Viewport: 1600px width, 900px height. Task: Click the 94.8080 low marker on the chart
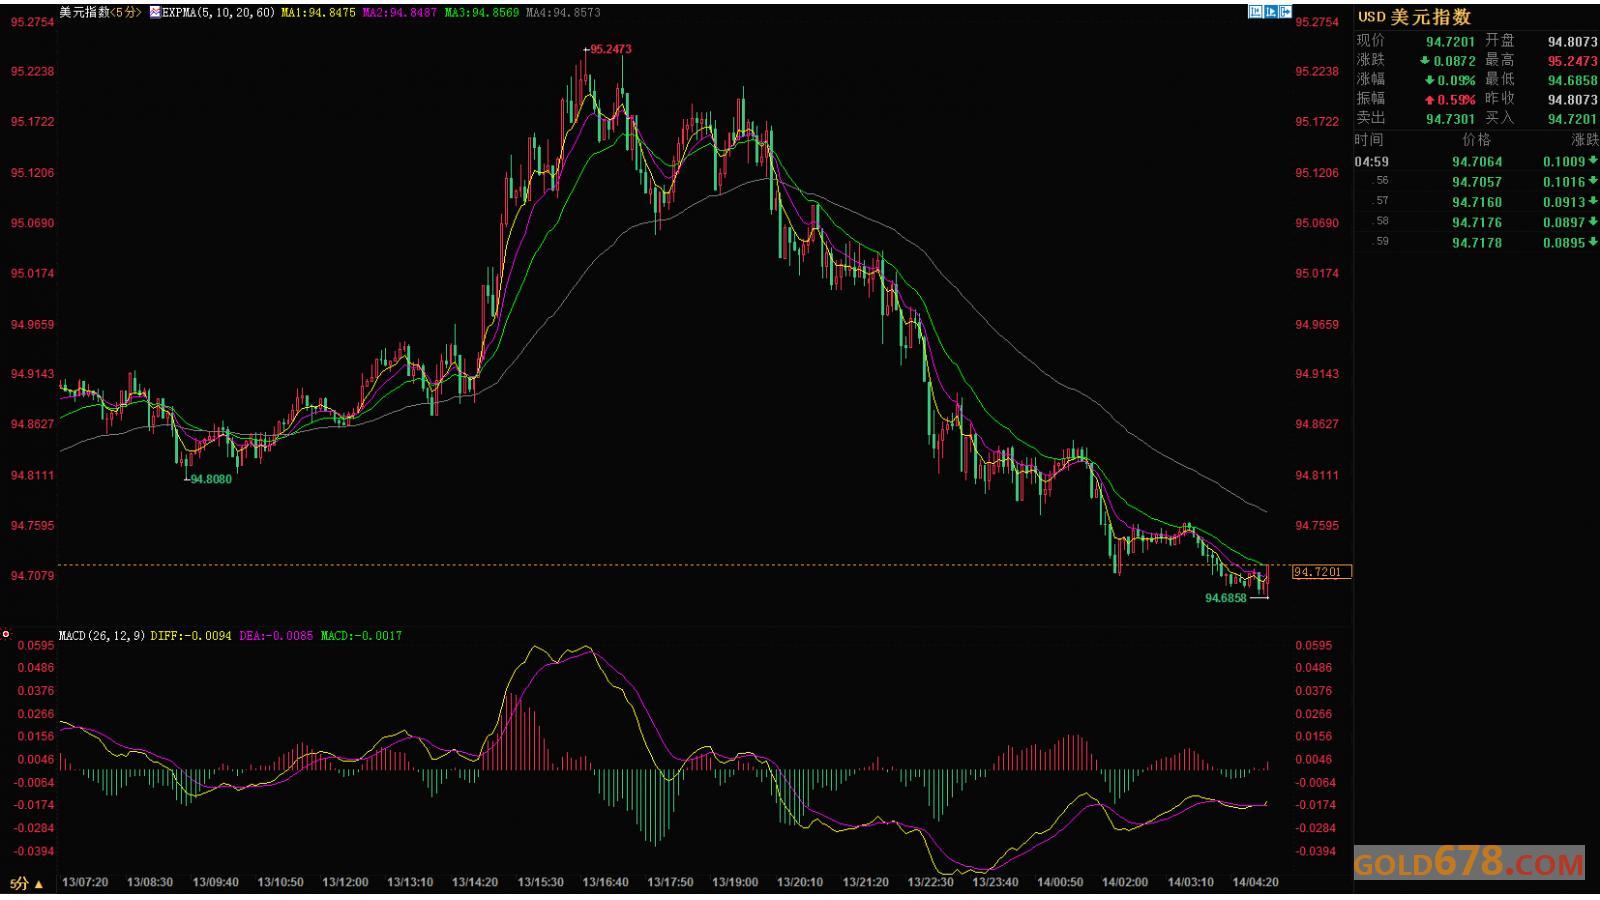[x=210, y=479]
